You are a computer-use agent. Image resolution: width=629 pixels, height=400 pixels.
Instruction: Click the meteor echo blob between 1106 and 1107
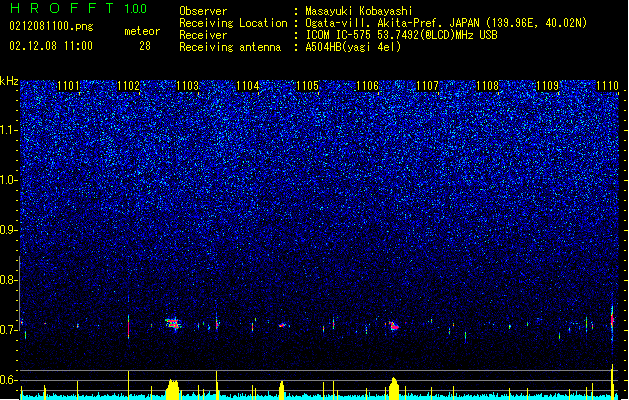394,326
